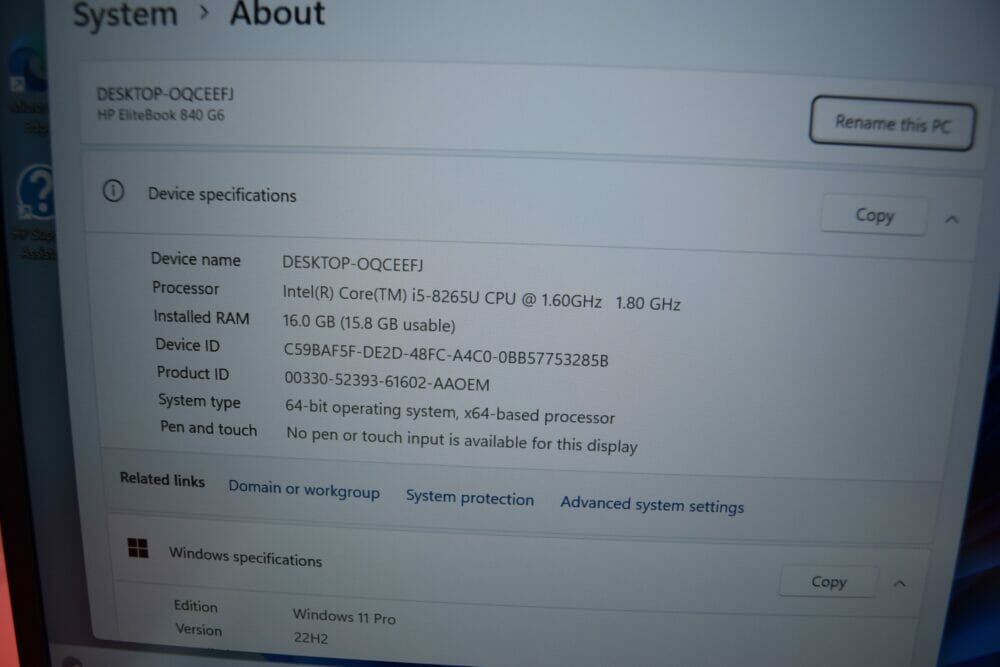The width and height of the screenshot is (1000, 667).
Task: Click the Pen and touch label
Action: [209, 429]
